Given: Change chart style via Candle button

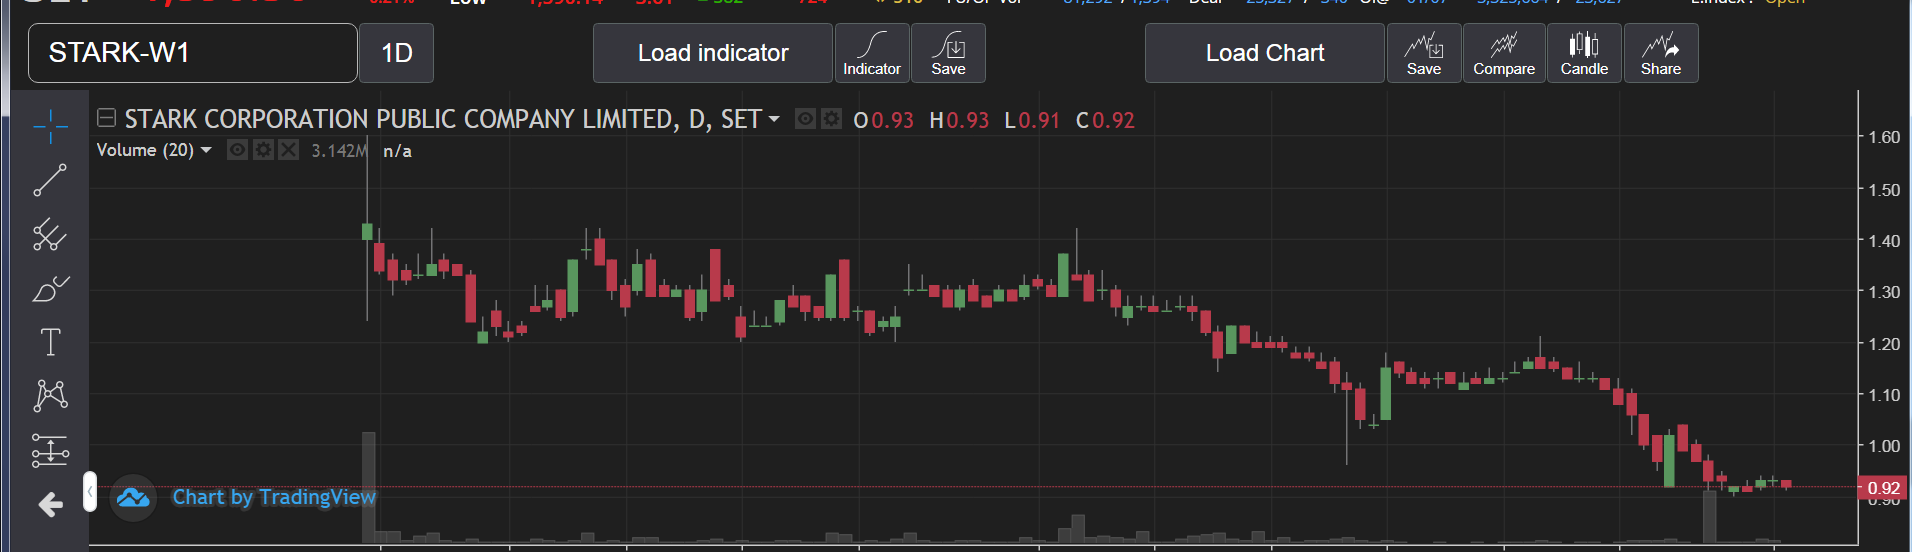Looking at the screenshot, I should pyautogui.click(x=1584, y=53).
